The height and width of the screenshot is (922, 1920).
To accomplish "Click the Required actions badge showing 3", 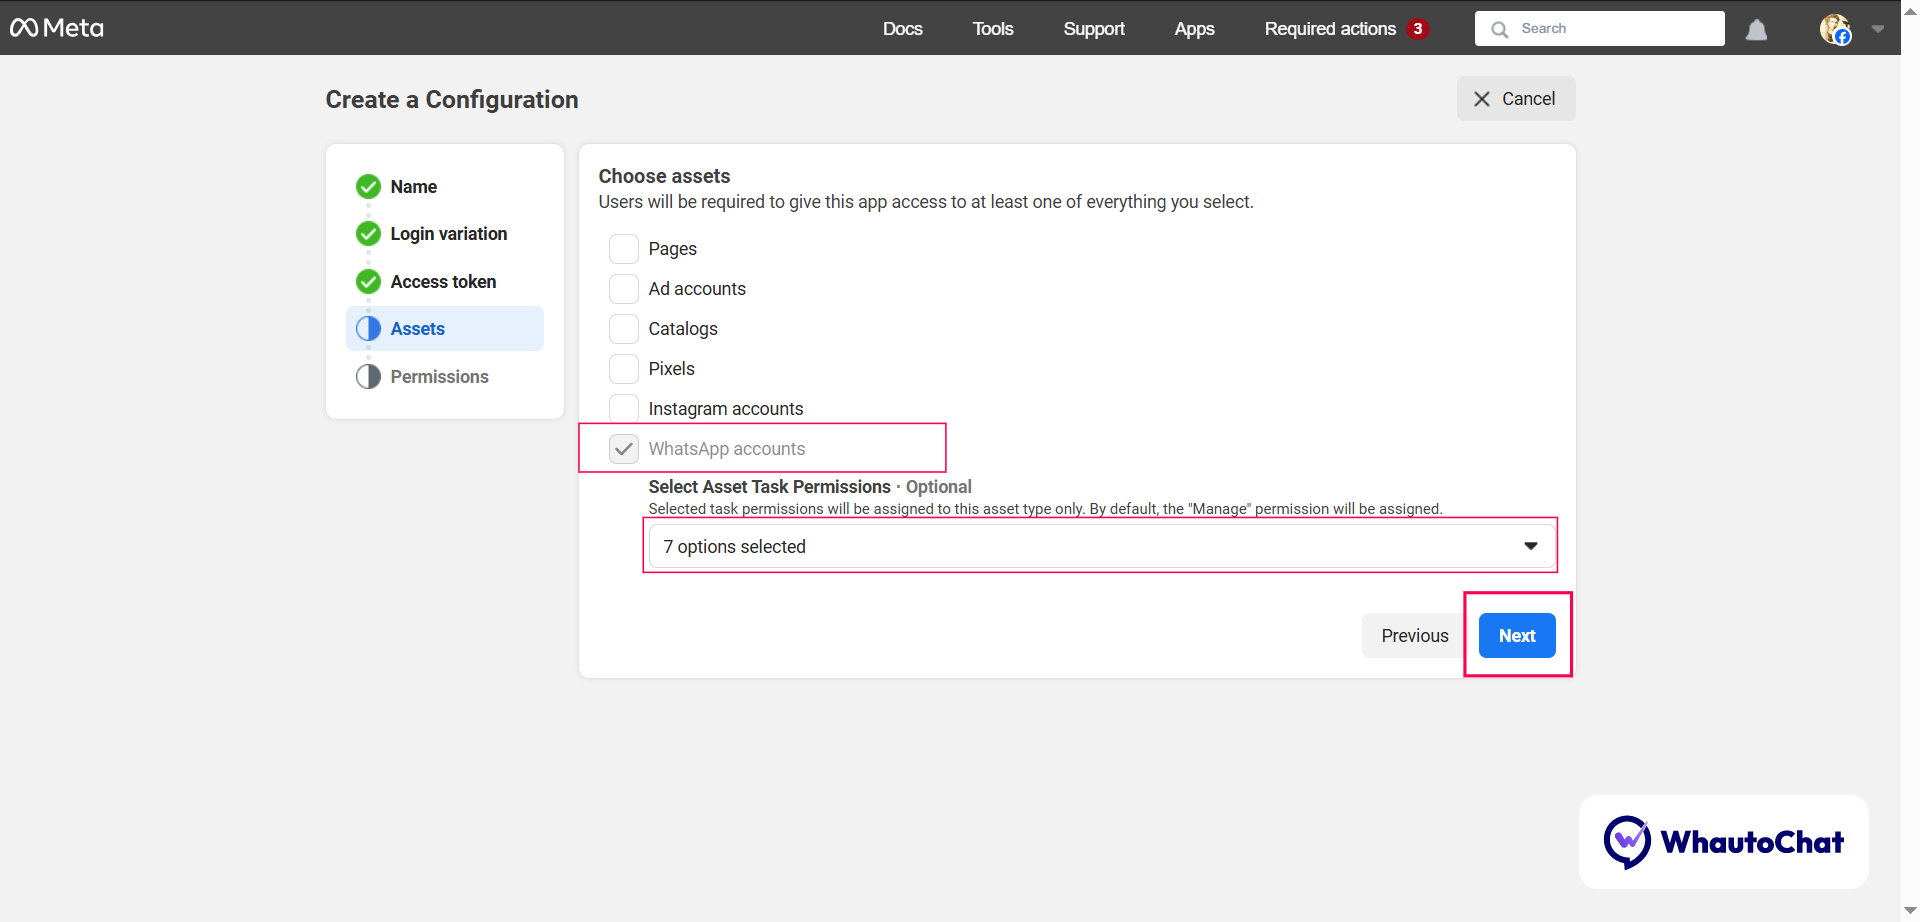I will [x=1417, y=29].
